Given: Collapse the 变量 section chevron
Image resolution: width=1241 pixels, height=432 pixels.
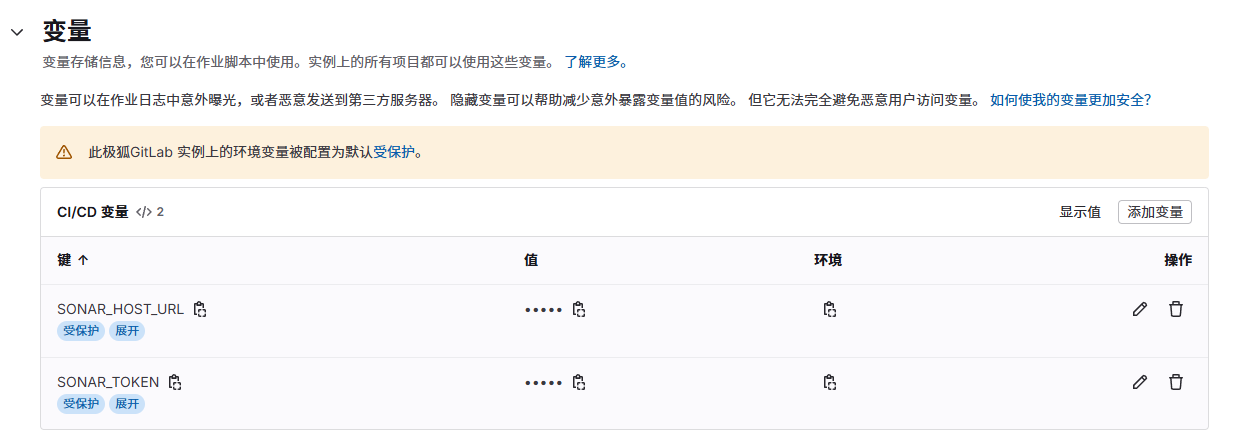Looking at the screenshot, I should [17, 33].
